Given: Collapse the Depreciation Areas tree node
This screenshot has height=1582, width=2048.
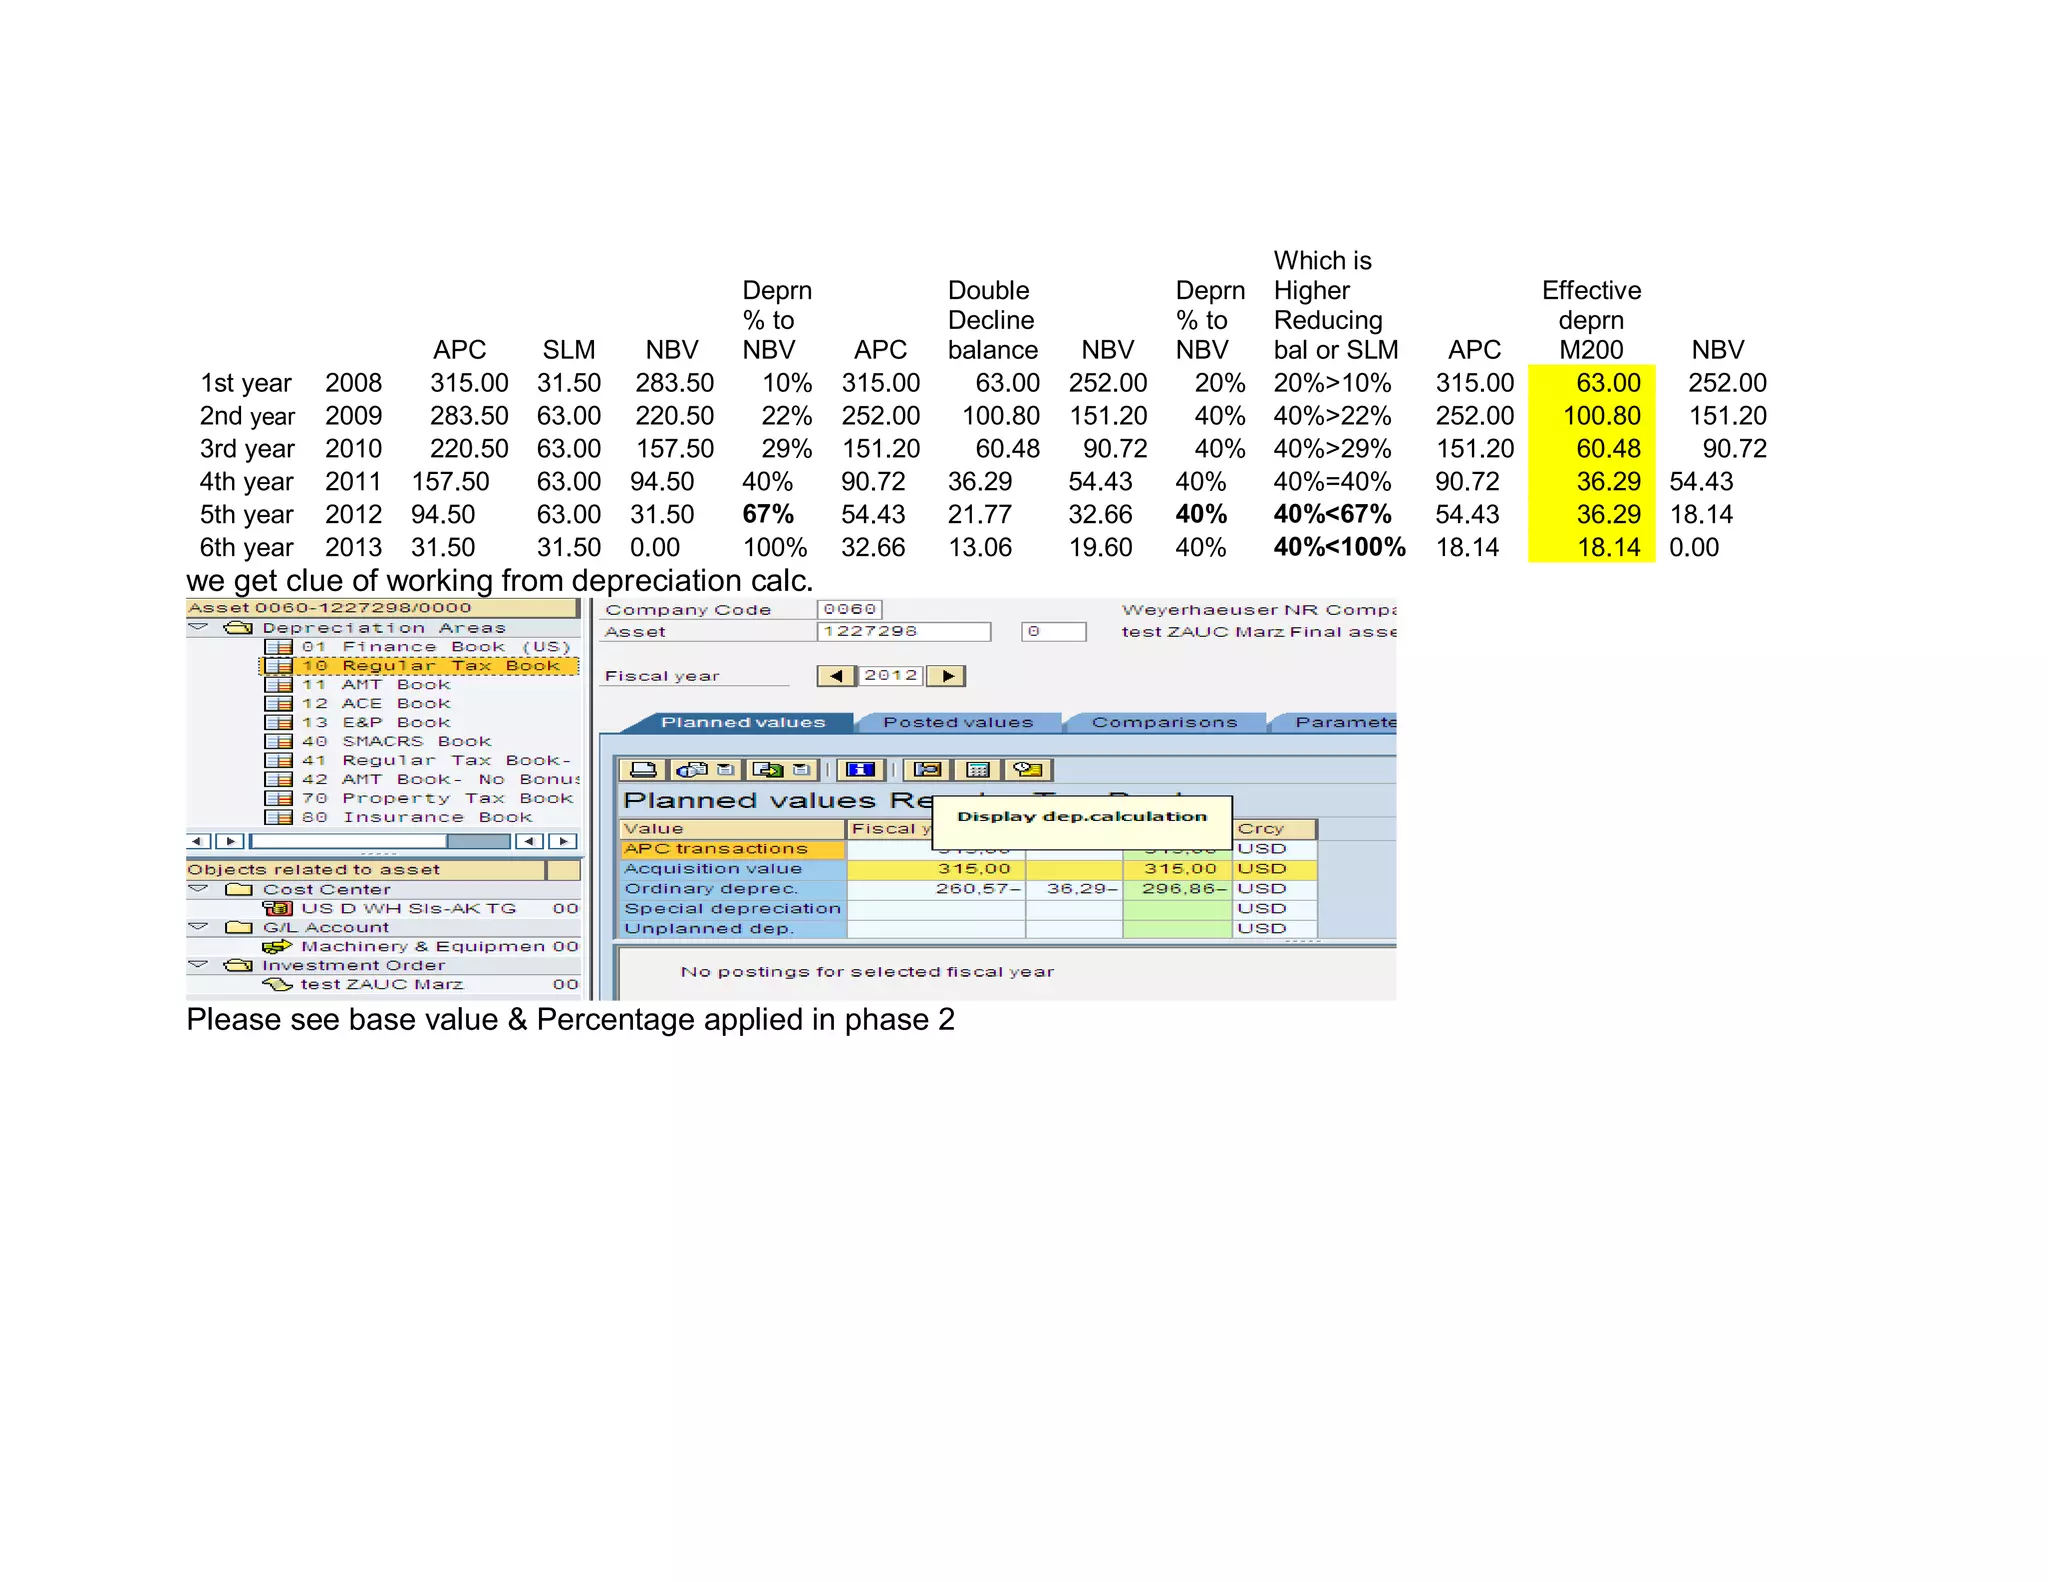Looking at the screenshot, I should coord(198,627).
